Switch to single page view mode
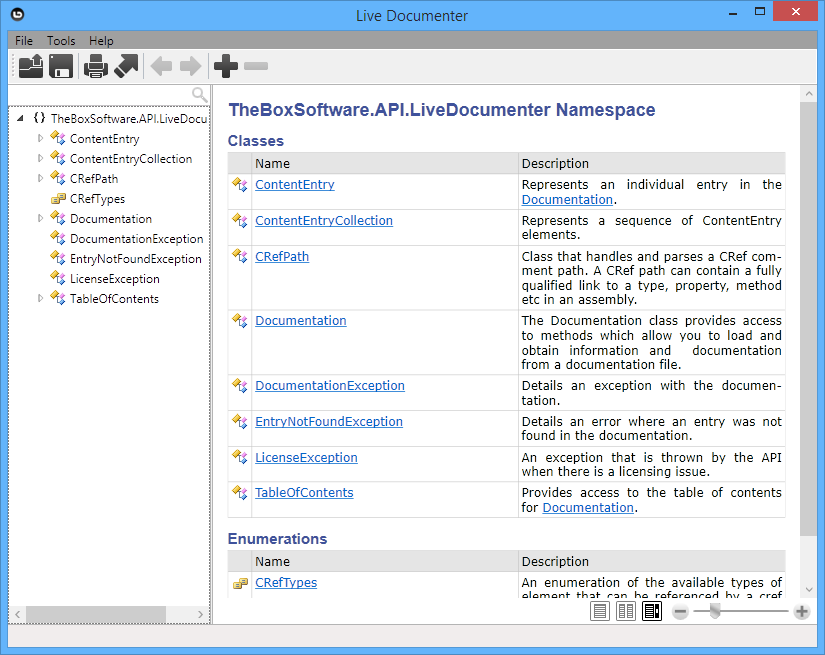Viewport: 825px width, 655px height. point(600,611)
